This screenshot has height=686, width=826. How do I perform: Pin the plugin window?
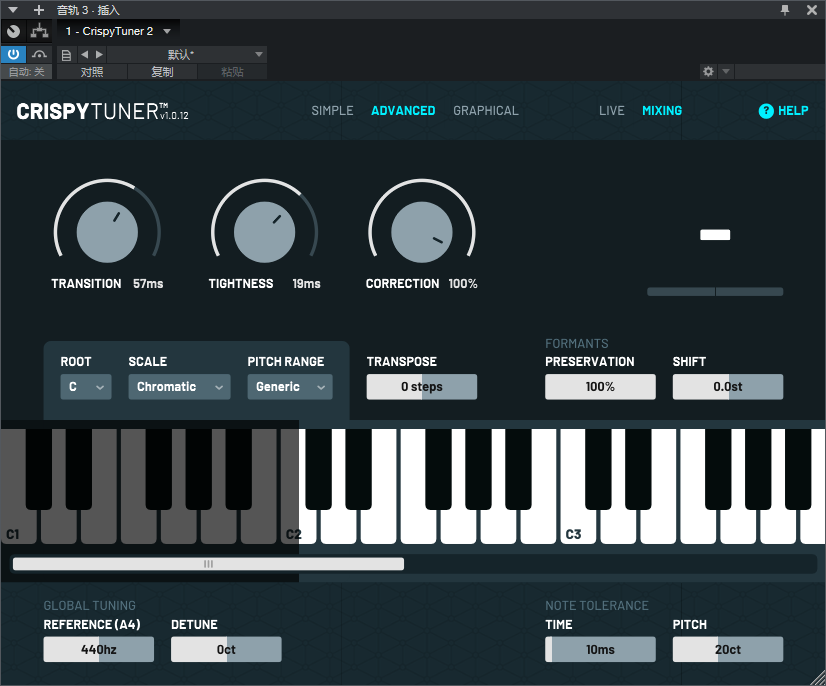(x=785, y=9)
